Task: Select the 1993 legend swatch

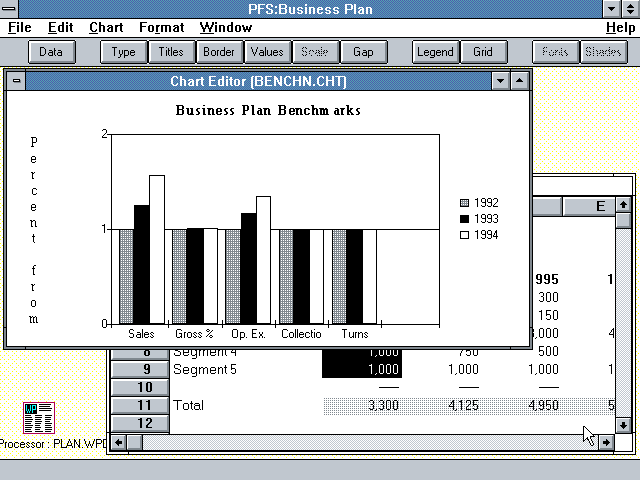Action: click(464, 219)
